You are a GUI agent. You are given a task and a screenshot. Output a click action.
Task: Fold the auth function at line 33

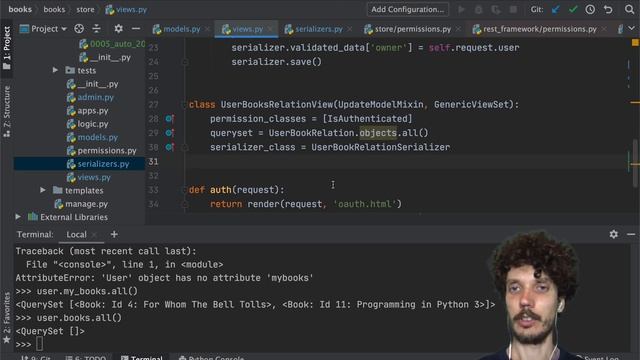[184, 190]
